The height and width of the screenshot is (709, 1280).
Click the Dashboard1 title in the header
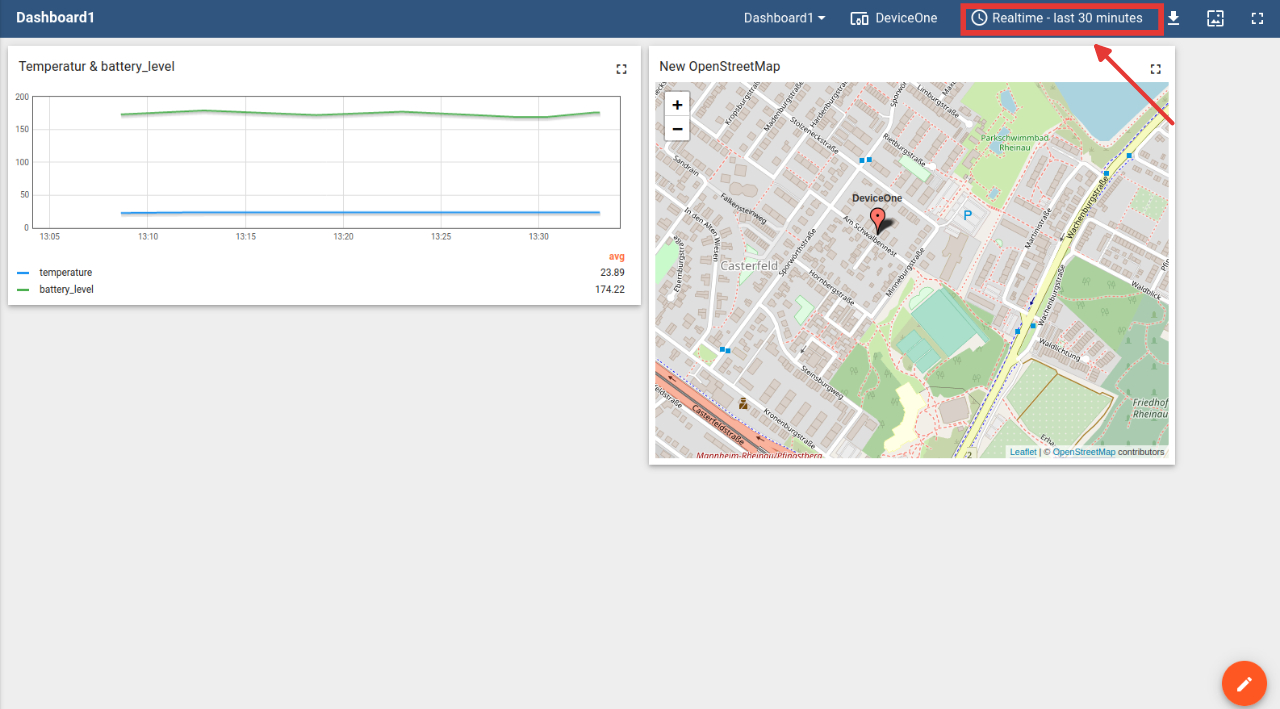(55, 18)
